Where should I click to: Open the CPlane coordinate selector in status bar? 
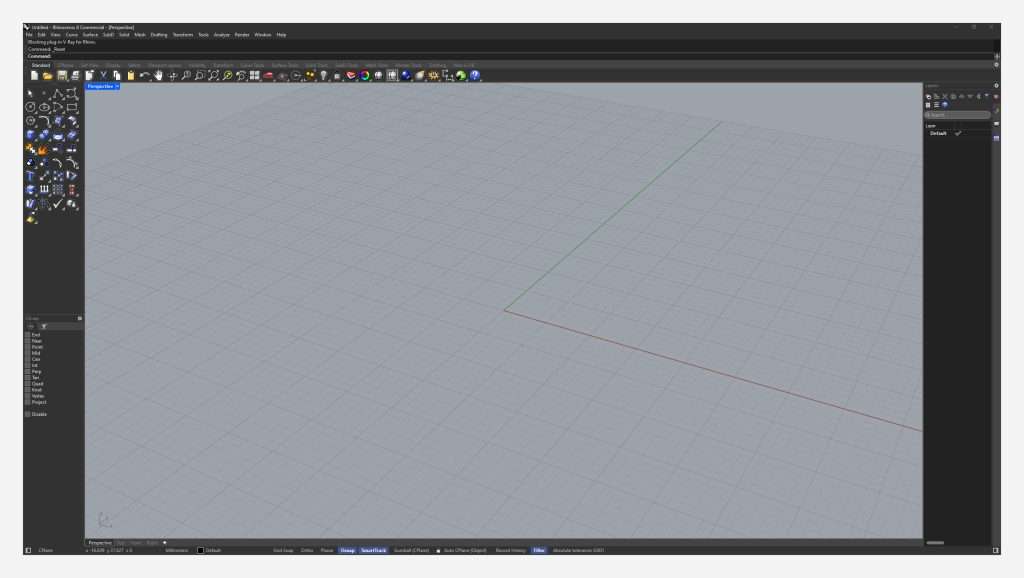pyautogui.click(x=46, y=551)
